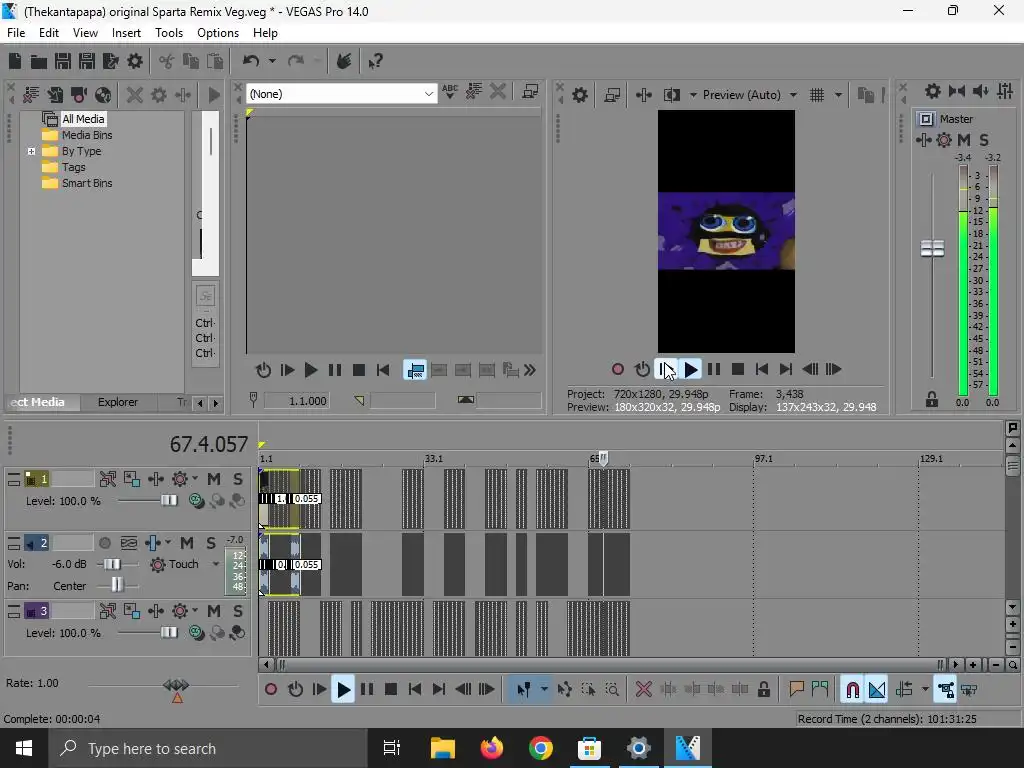Click track 2 Pan slider handle
The image size is (1024, 768).
click(117, 584)
